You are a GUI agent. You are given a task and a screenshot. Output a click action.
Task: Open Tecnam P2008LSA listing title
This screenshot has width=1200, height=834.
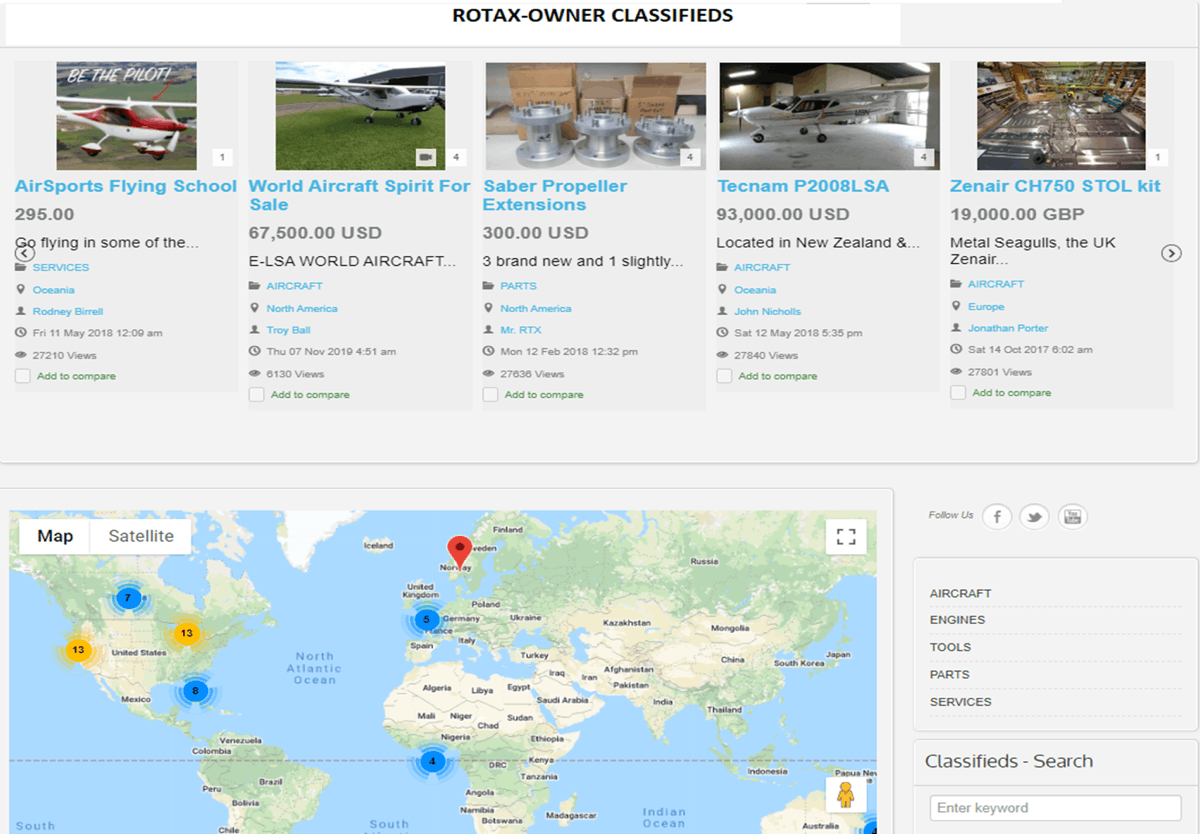pos(803,186)
